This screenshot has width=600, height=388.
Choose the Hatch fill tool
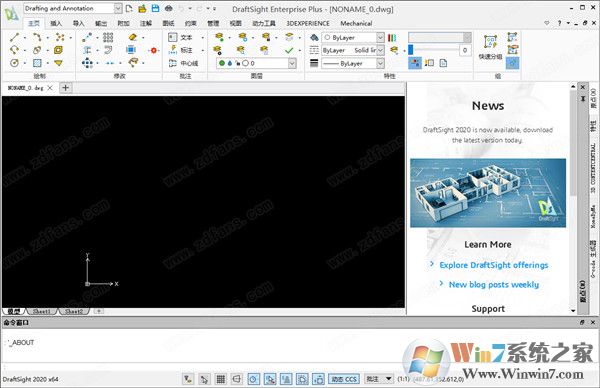pos(37,63)
